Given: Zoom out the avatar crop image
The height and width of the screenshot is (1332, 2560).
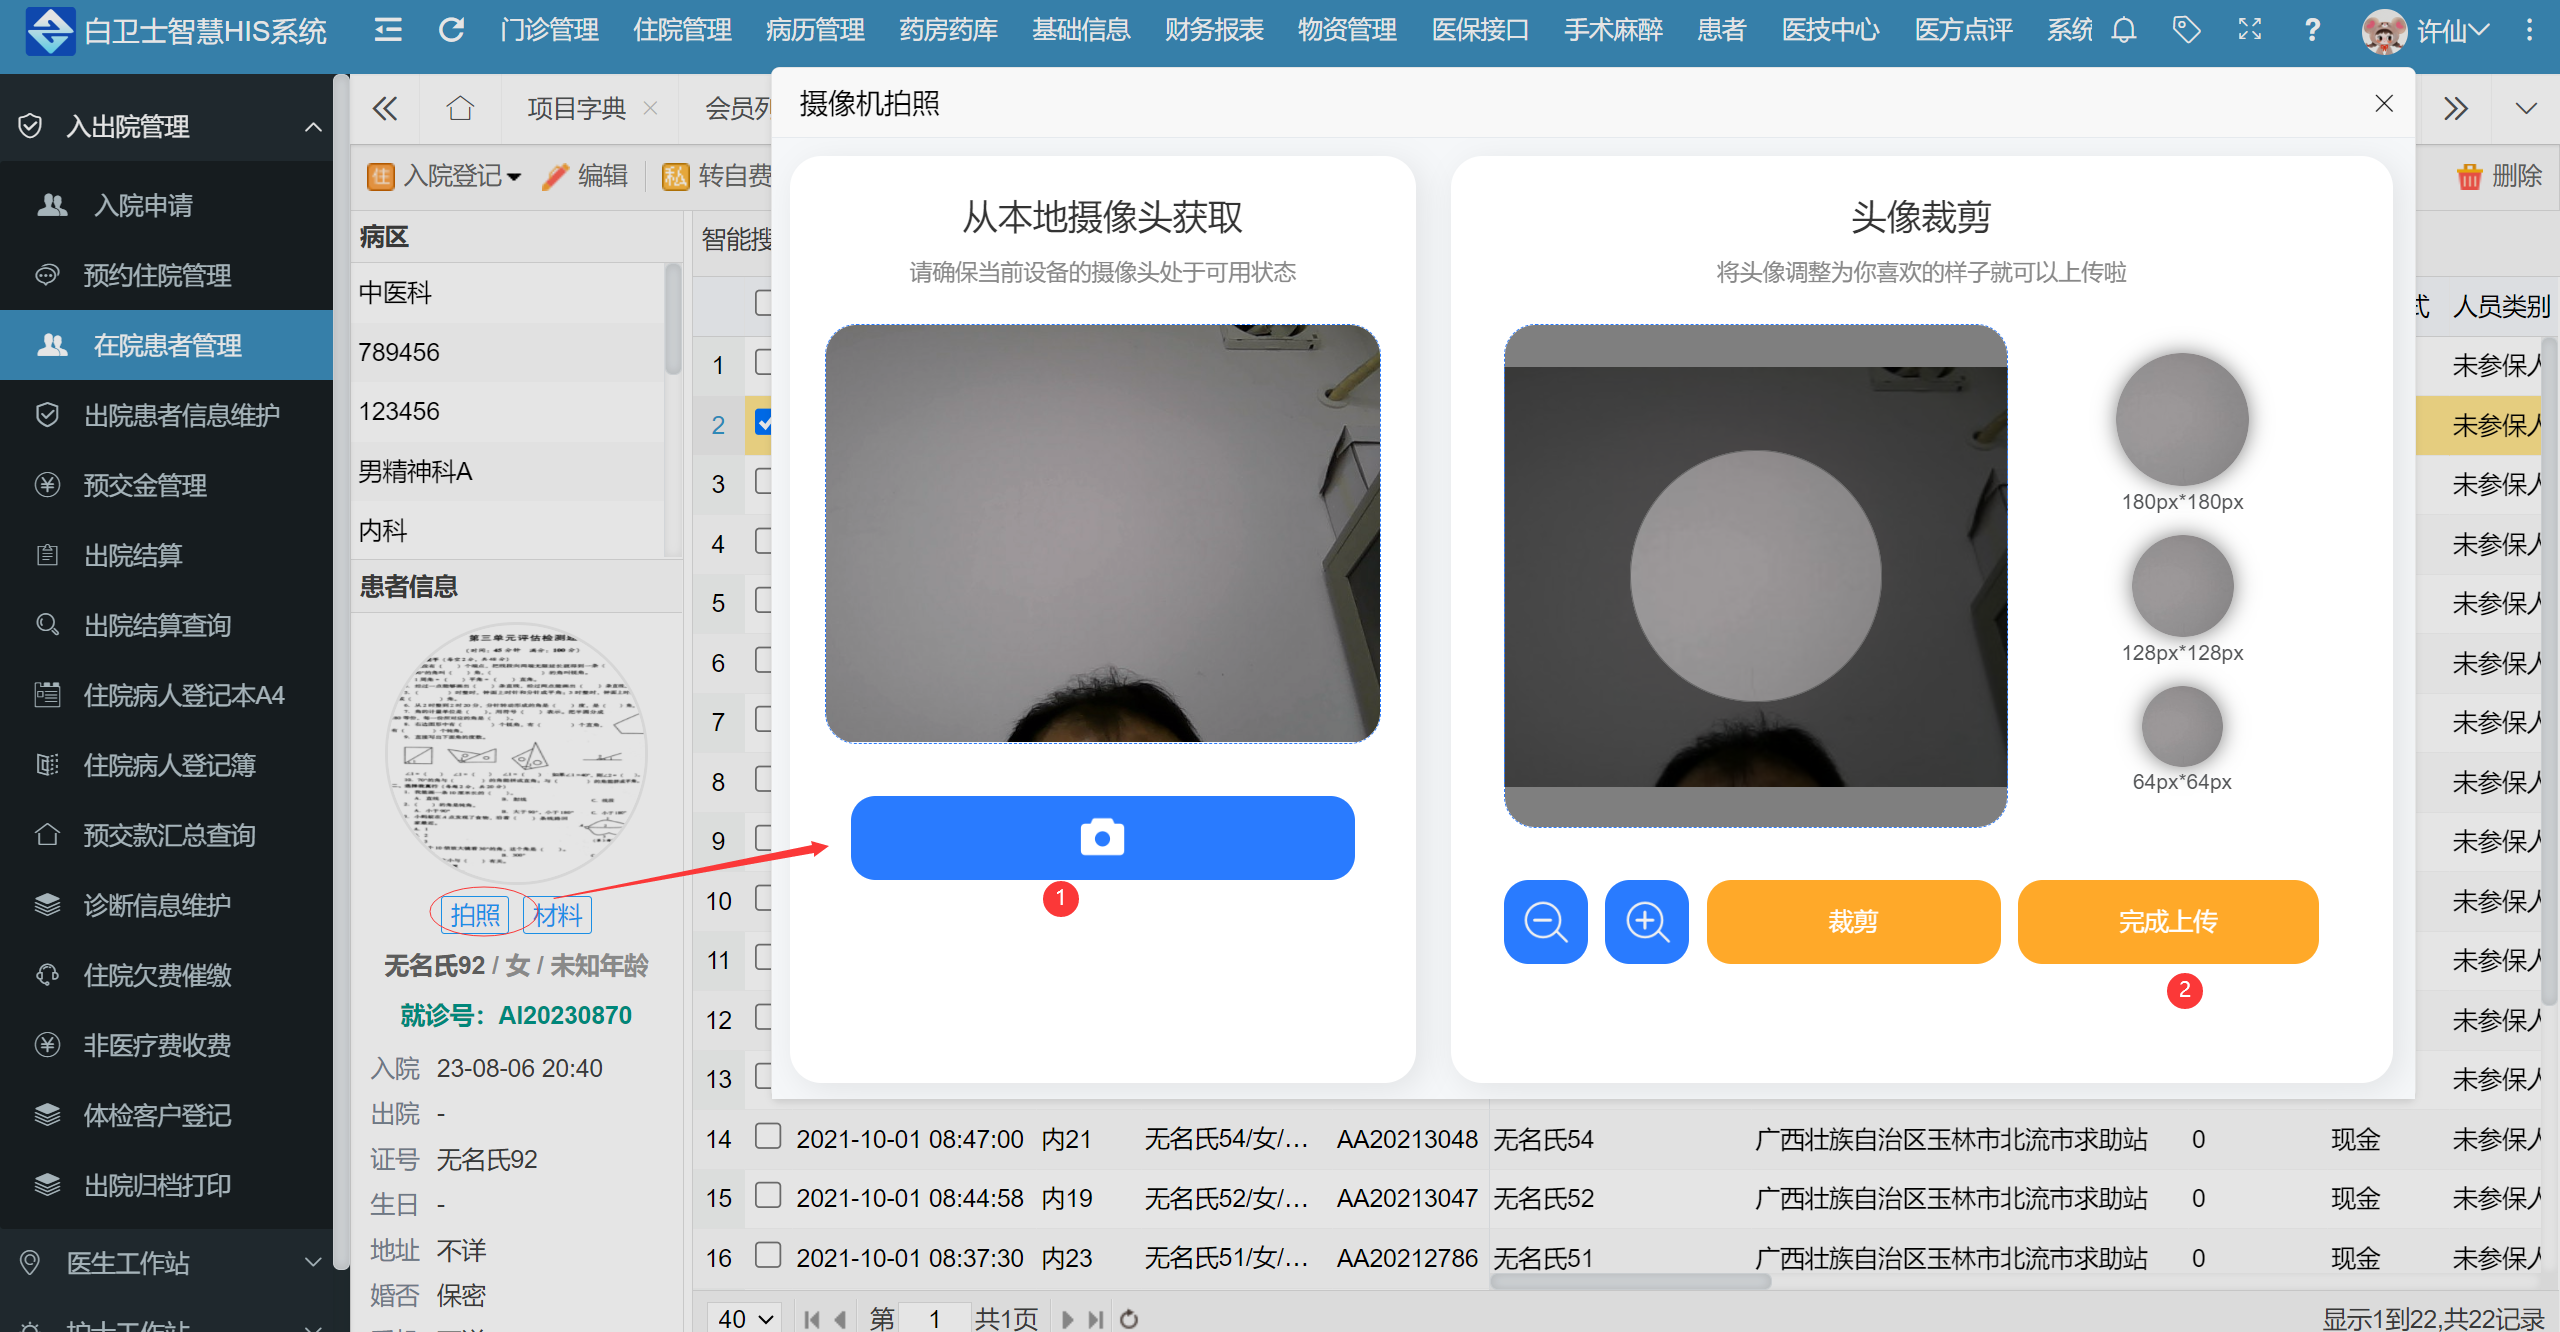Looking at the screenshot, I should [1545, 922].
